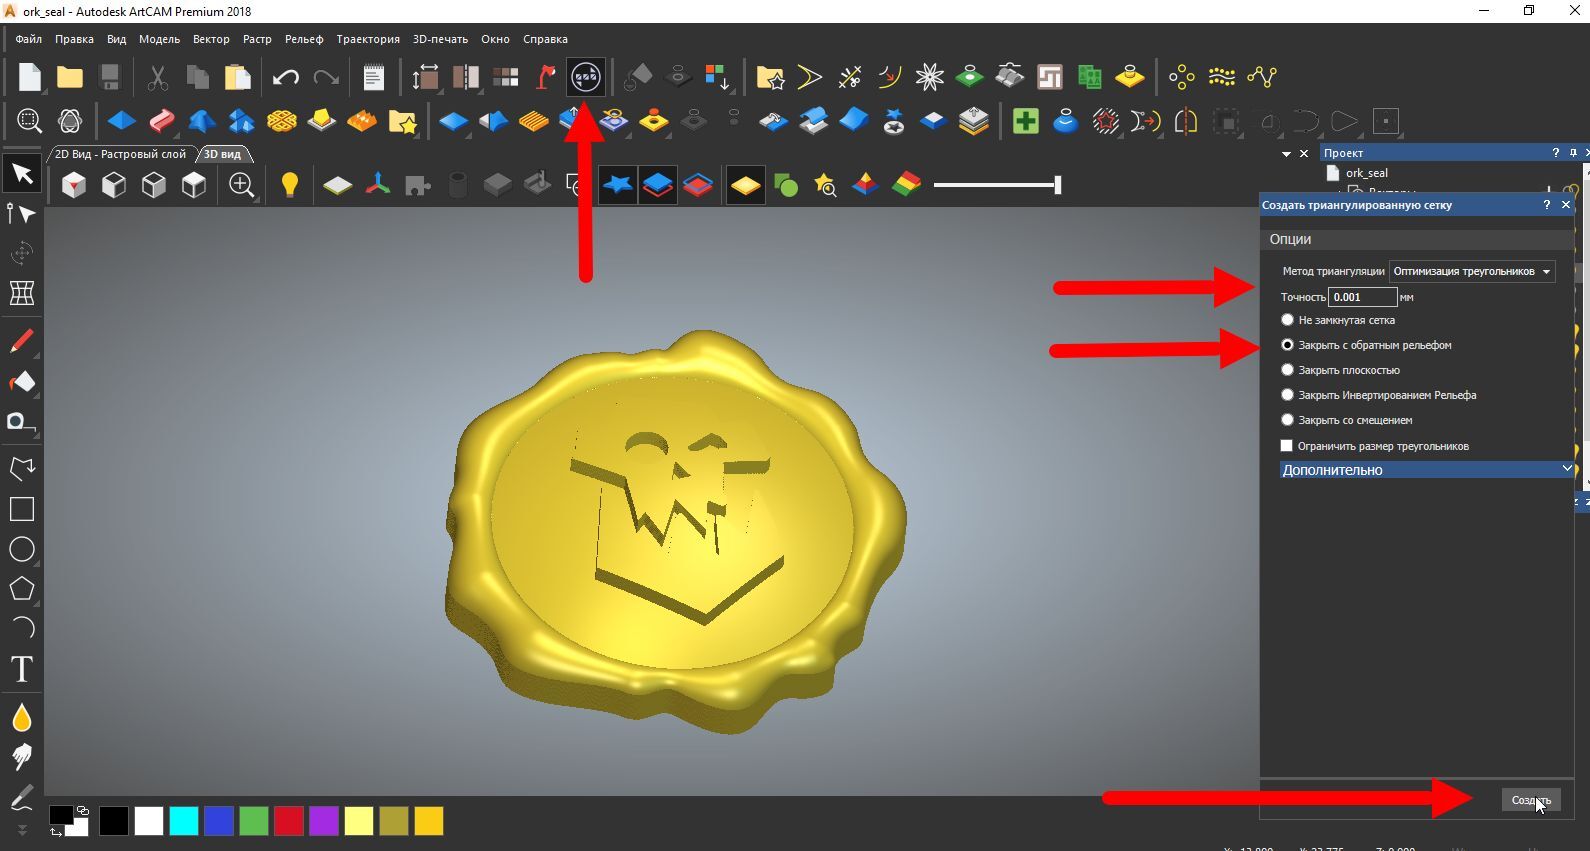This screenshot has height=851, width=1590.
Task: Click the Zoom magnifier in 3D view toolbar
Action: (241, 185)
